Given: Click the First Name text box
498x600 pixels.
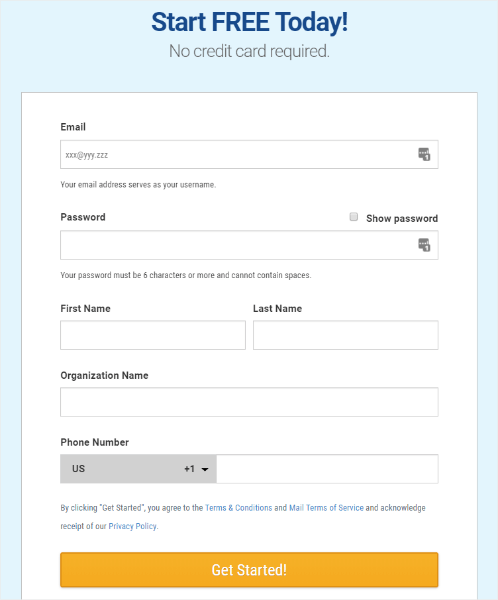Looking at the screenshot, I should click(x=153, y=335).
